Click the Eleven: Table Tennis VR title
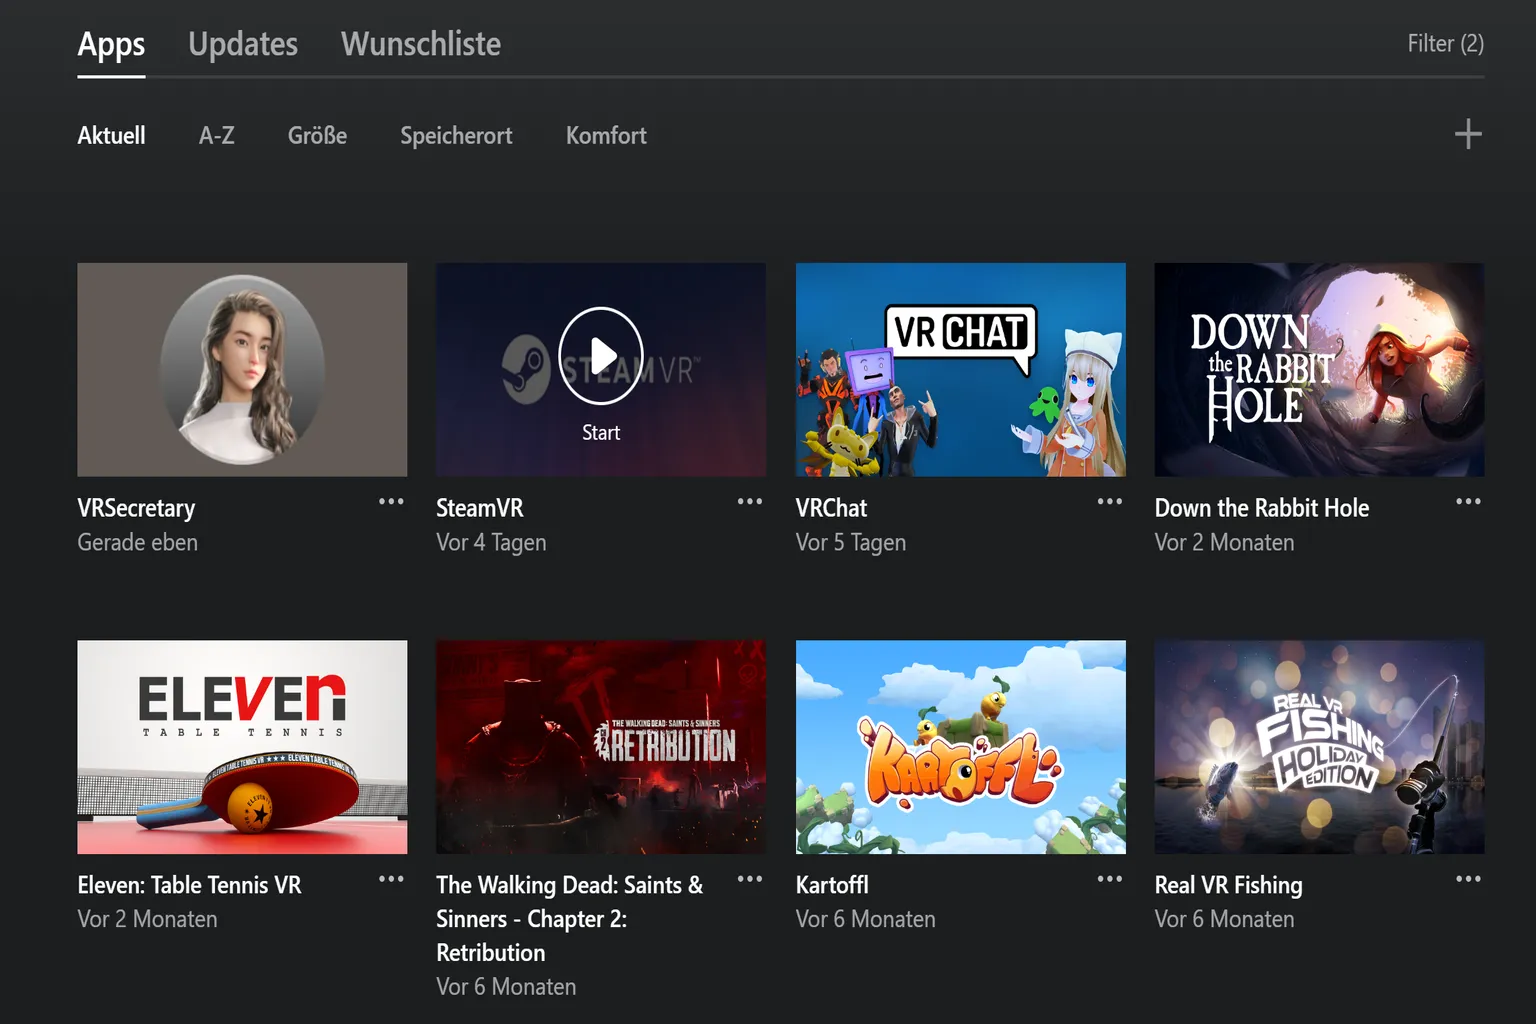The width and height of the screenshot is (1536, 1024). 189,885
